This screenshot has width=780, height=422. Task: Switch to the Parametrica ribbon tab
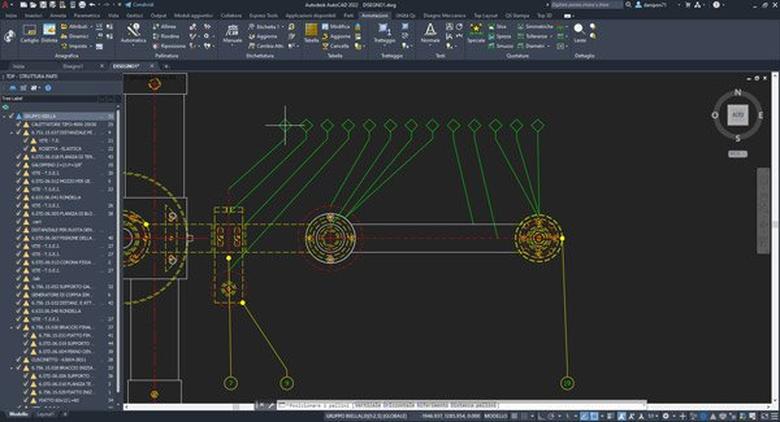(87, 16)
